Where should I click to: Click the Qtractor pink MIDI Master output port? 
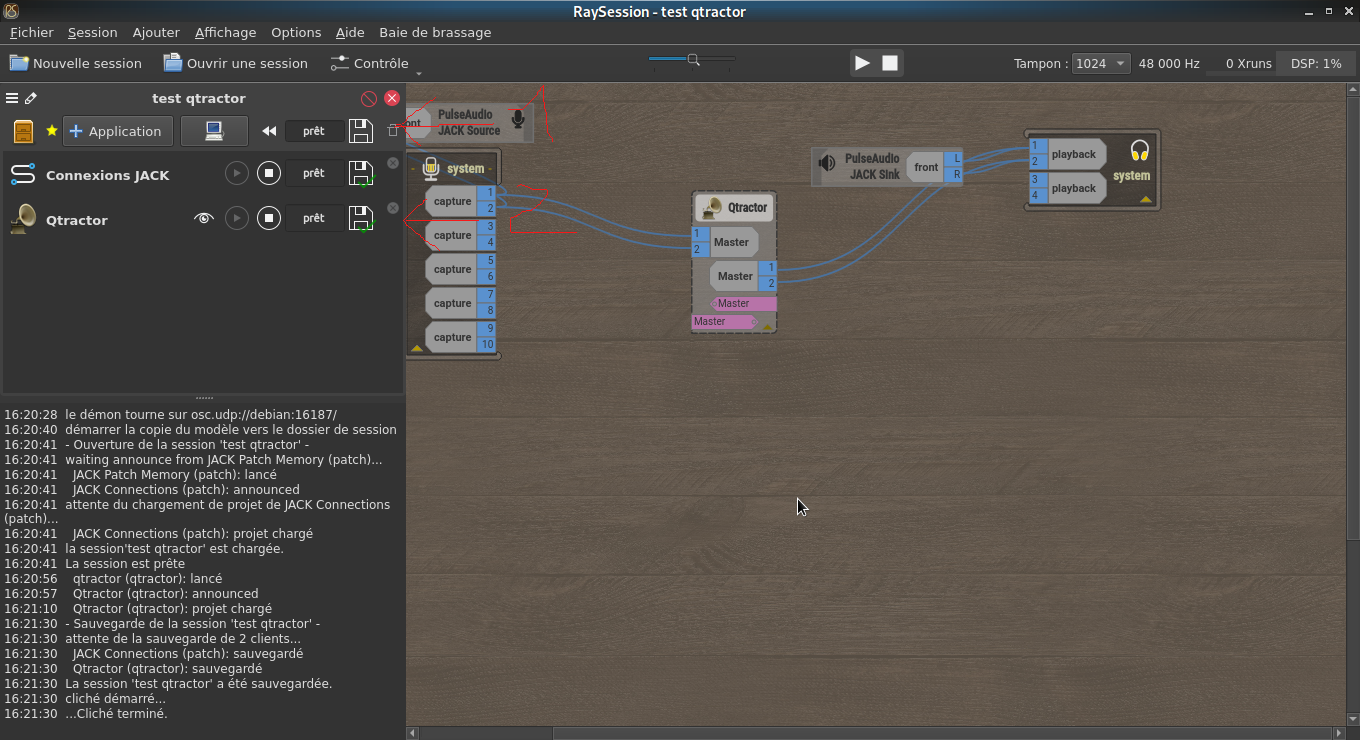coord(743,303)
